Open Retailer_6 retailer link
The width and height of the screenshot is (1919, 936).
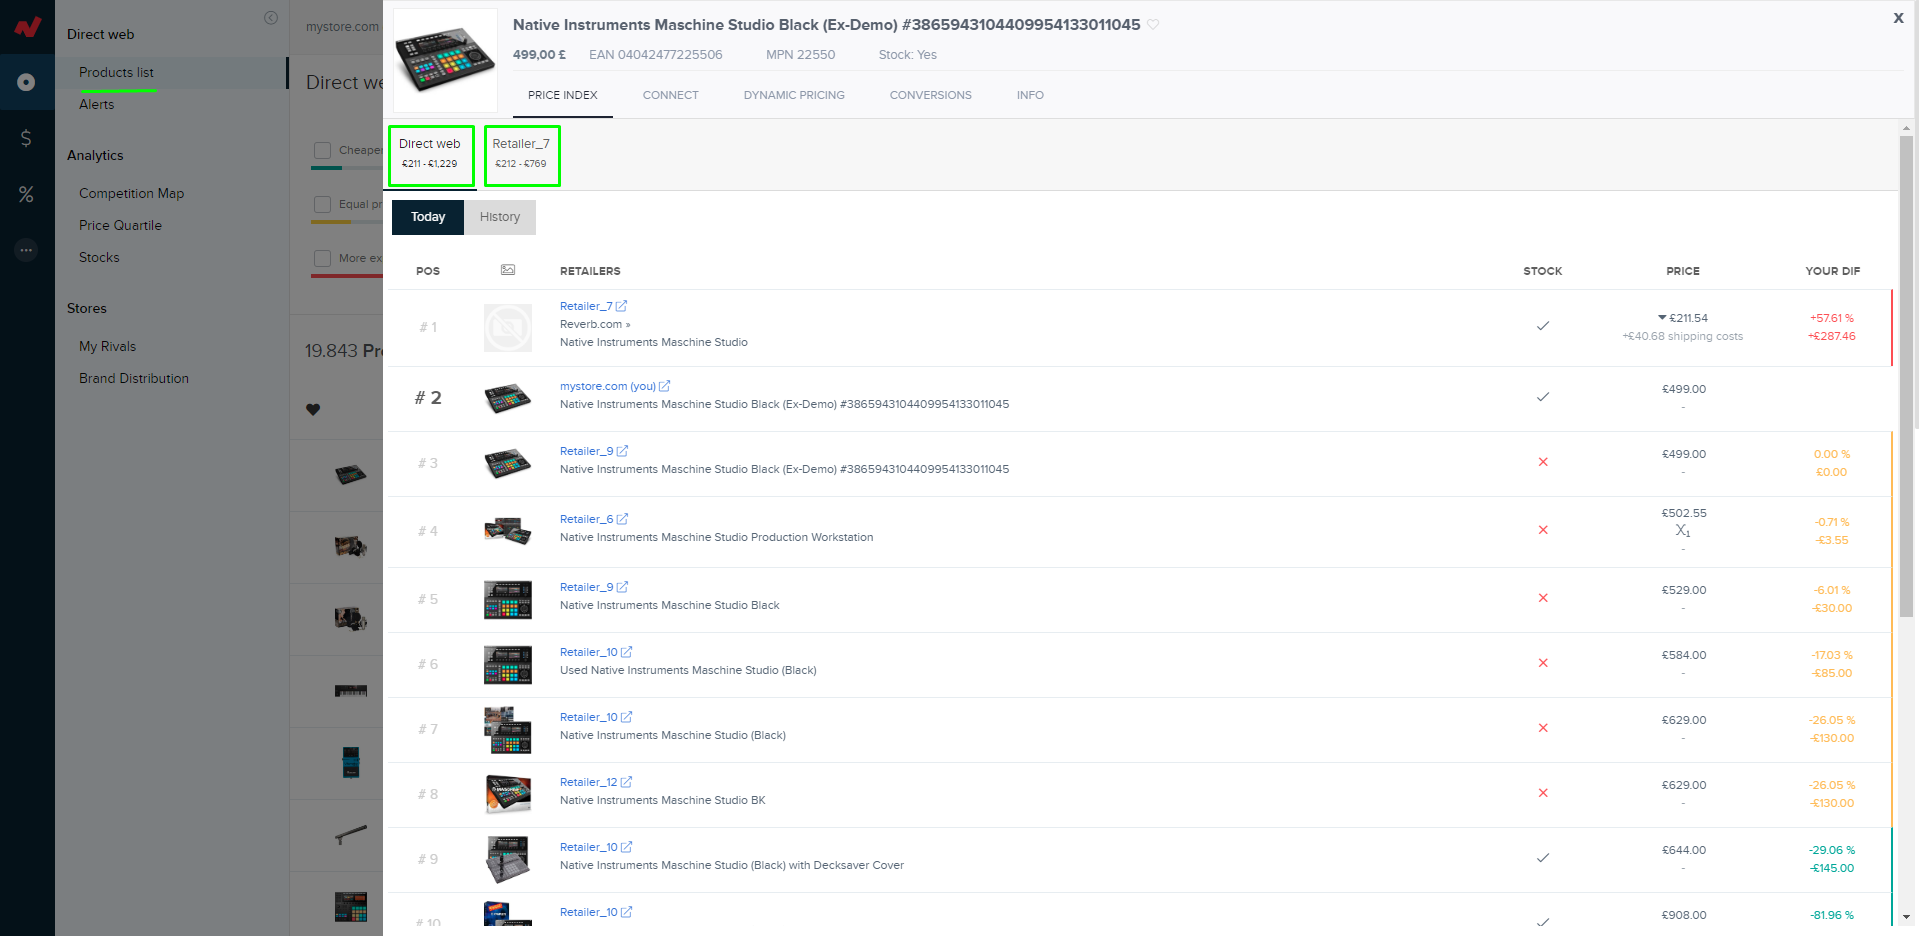(x=586, y=519)
